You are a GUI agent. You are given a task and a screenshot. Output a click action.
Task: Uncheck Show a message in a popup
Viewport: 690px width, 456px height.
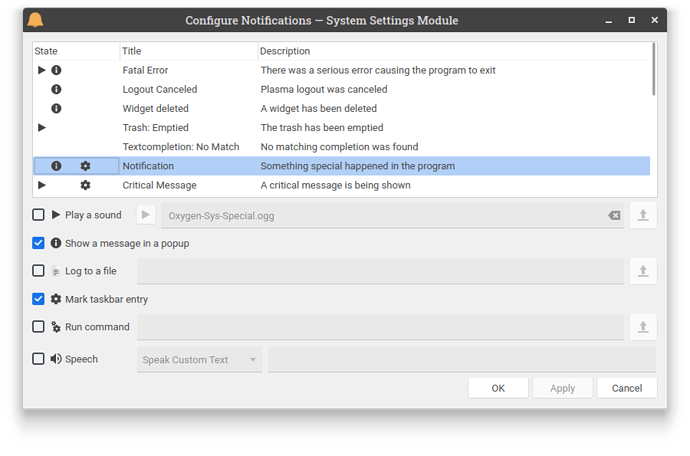tap(38, 243)
